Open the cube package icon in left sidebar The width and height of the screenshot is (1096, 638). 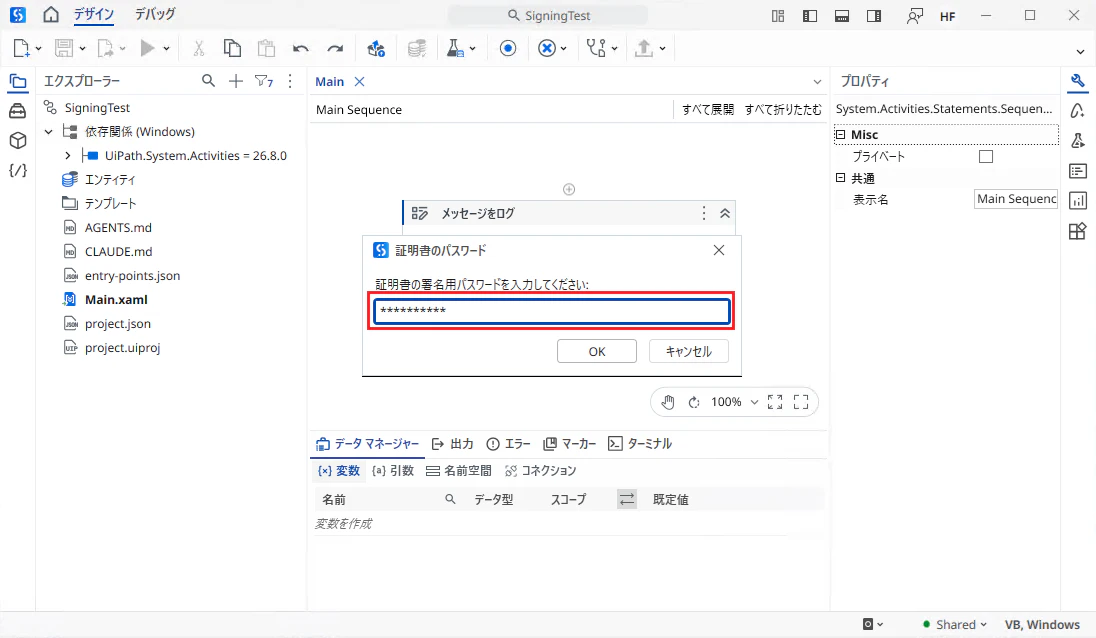pyautogui.click(x=18, y=140)
